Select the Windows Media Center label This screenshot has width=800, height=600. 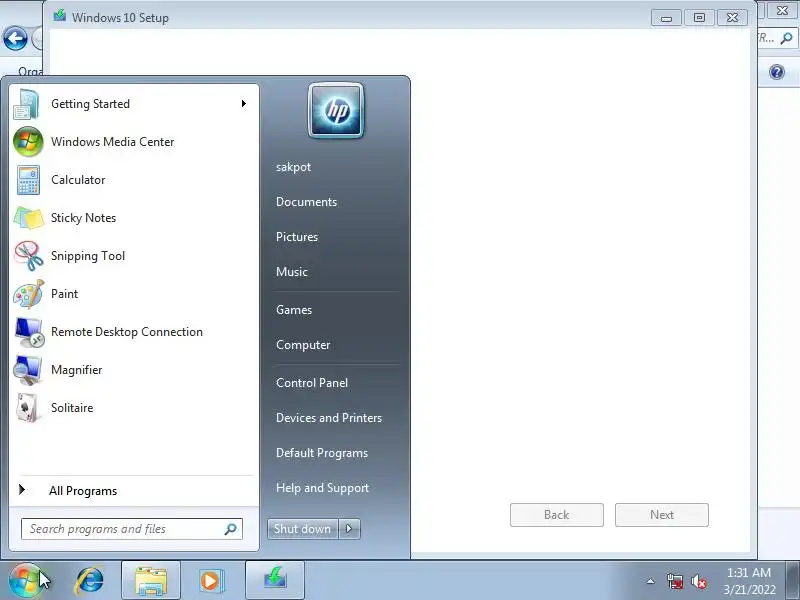pyautogui.click(x=113, y=142)
